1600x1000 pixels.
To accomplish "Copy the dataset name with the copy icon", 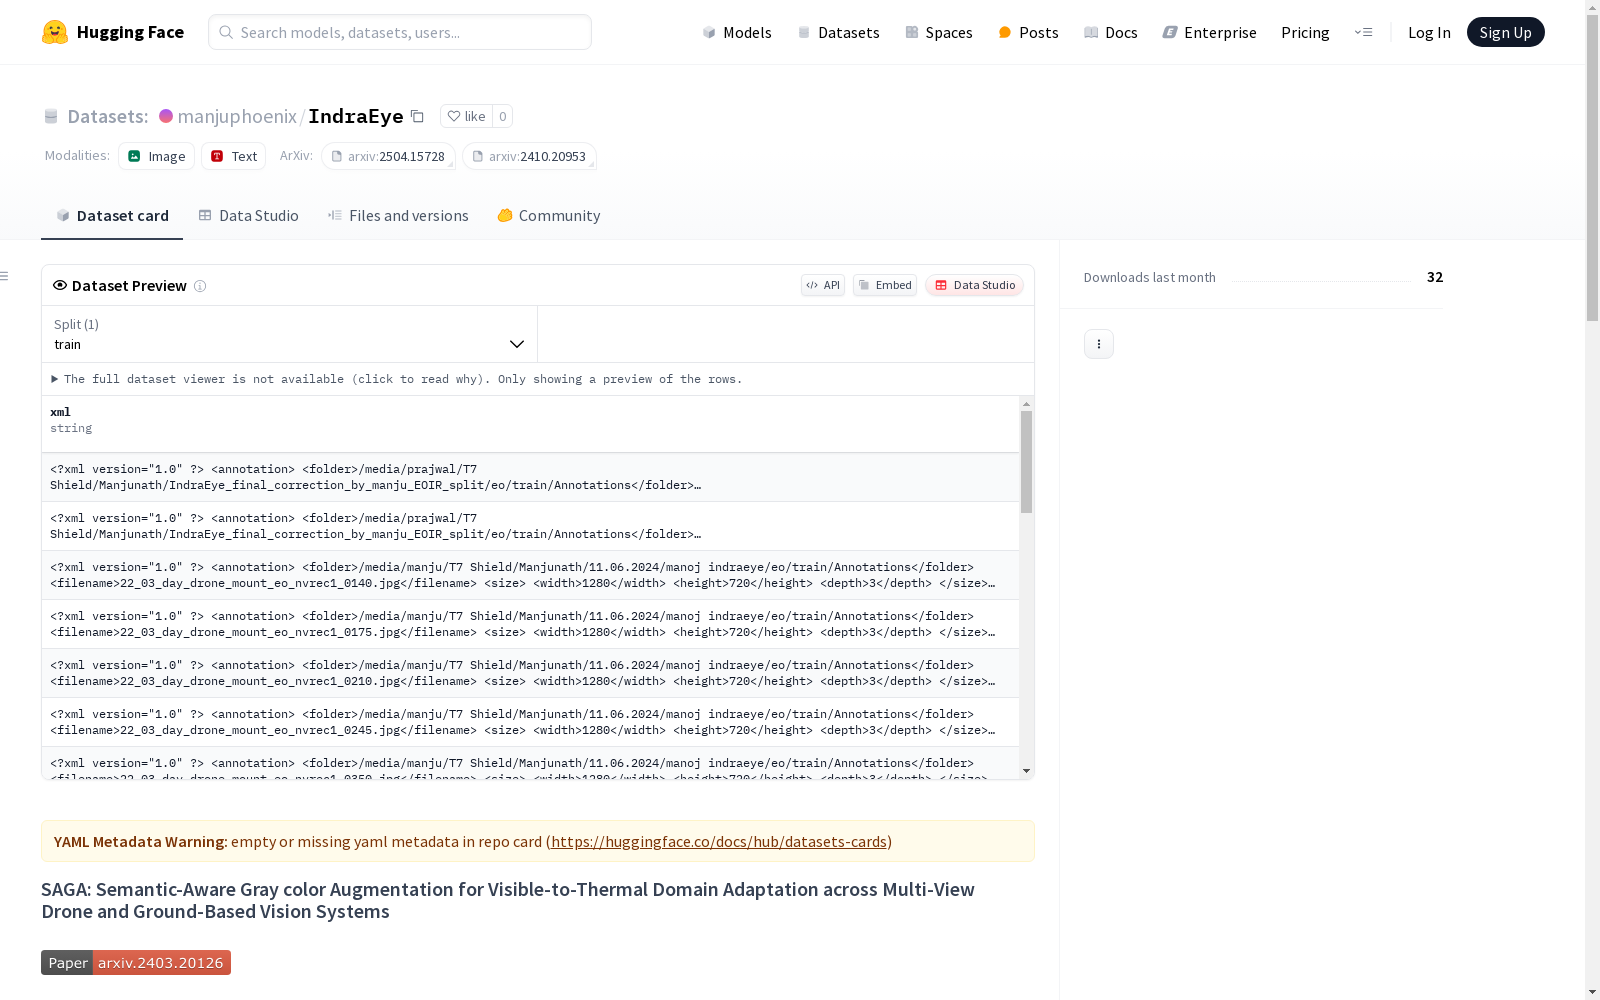I will [x=418, y=116].
